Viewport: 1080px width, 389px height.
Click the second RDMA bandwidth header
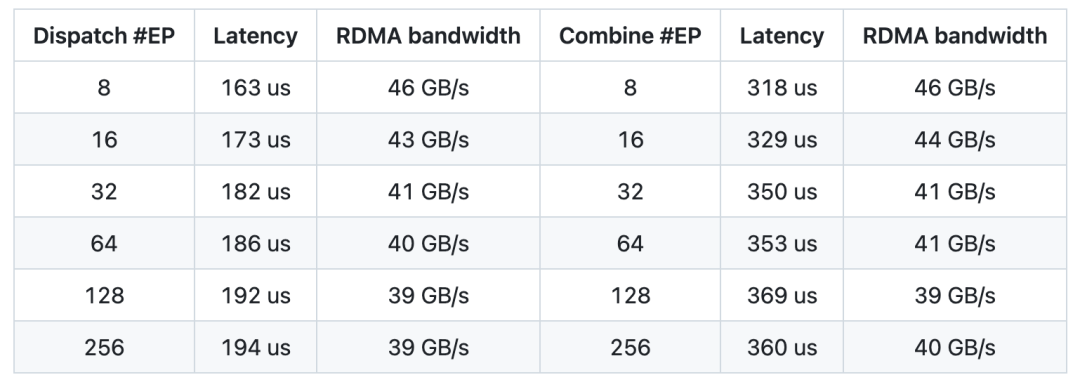click(x=955, y=36)
